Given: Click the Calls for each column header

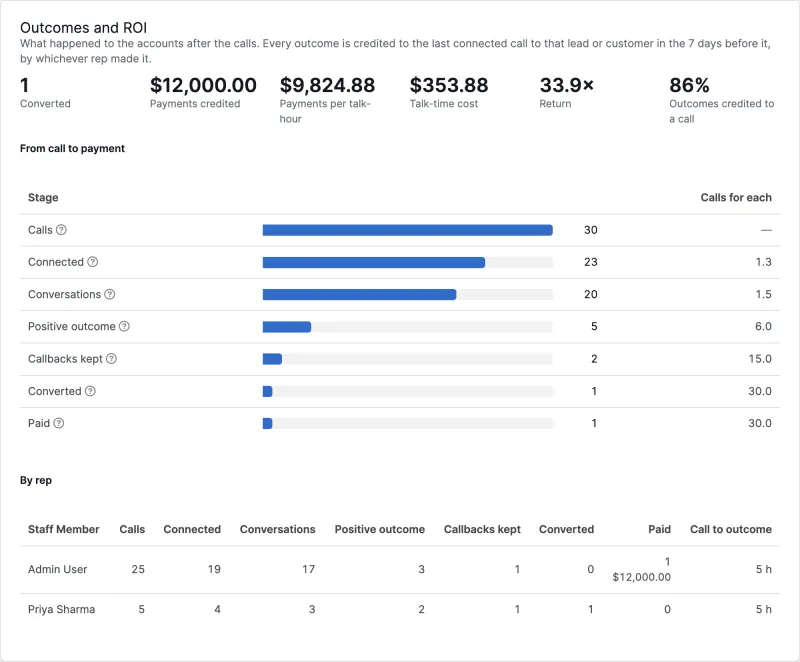Looking at the screenshot, I should pos(736,197).
